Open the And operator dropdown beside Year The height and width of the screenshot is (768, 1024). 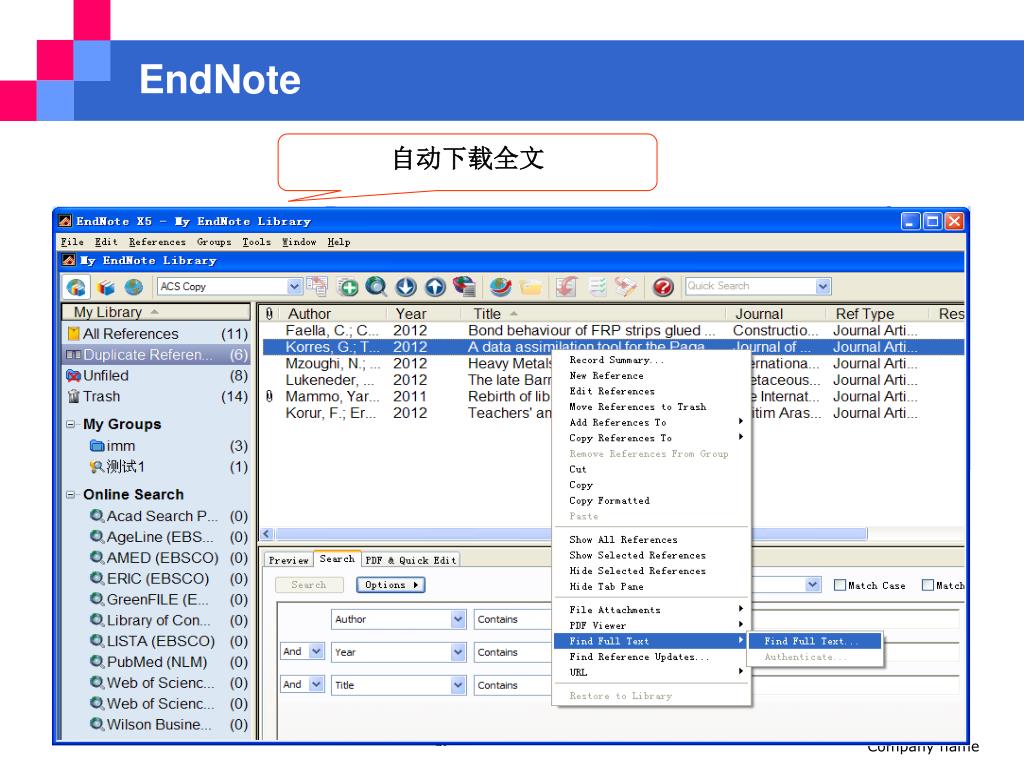tap(317, 651)
